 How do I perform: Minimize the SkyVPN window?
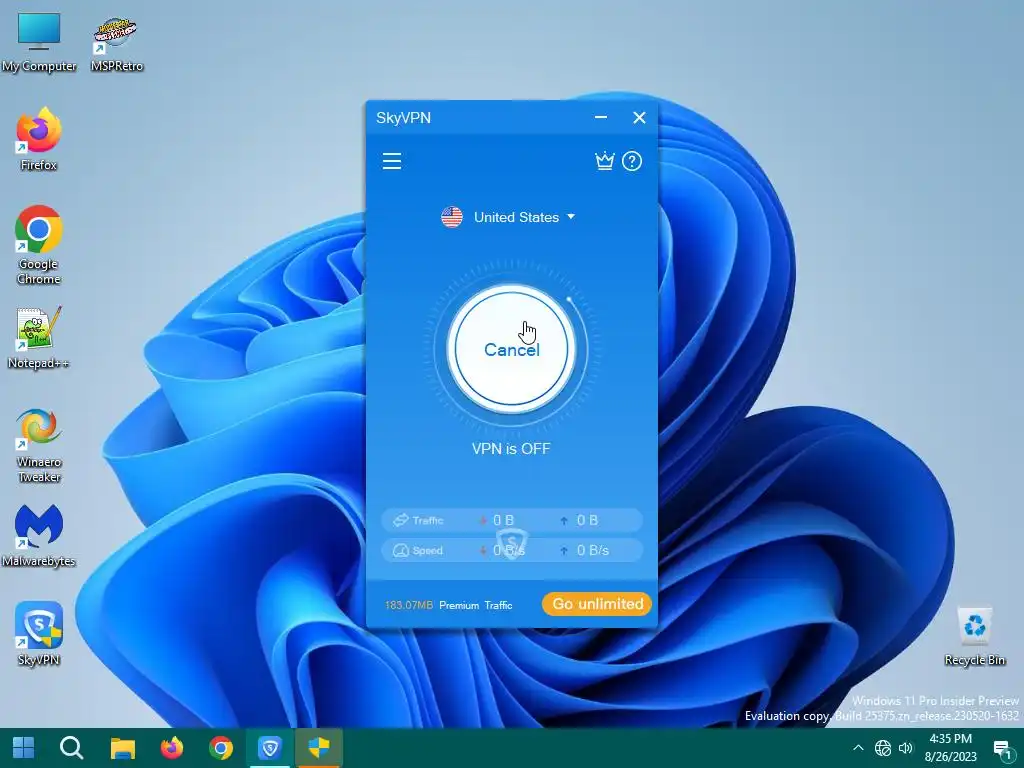tap(601, 118)
